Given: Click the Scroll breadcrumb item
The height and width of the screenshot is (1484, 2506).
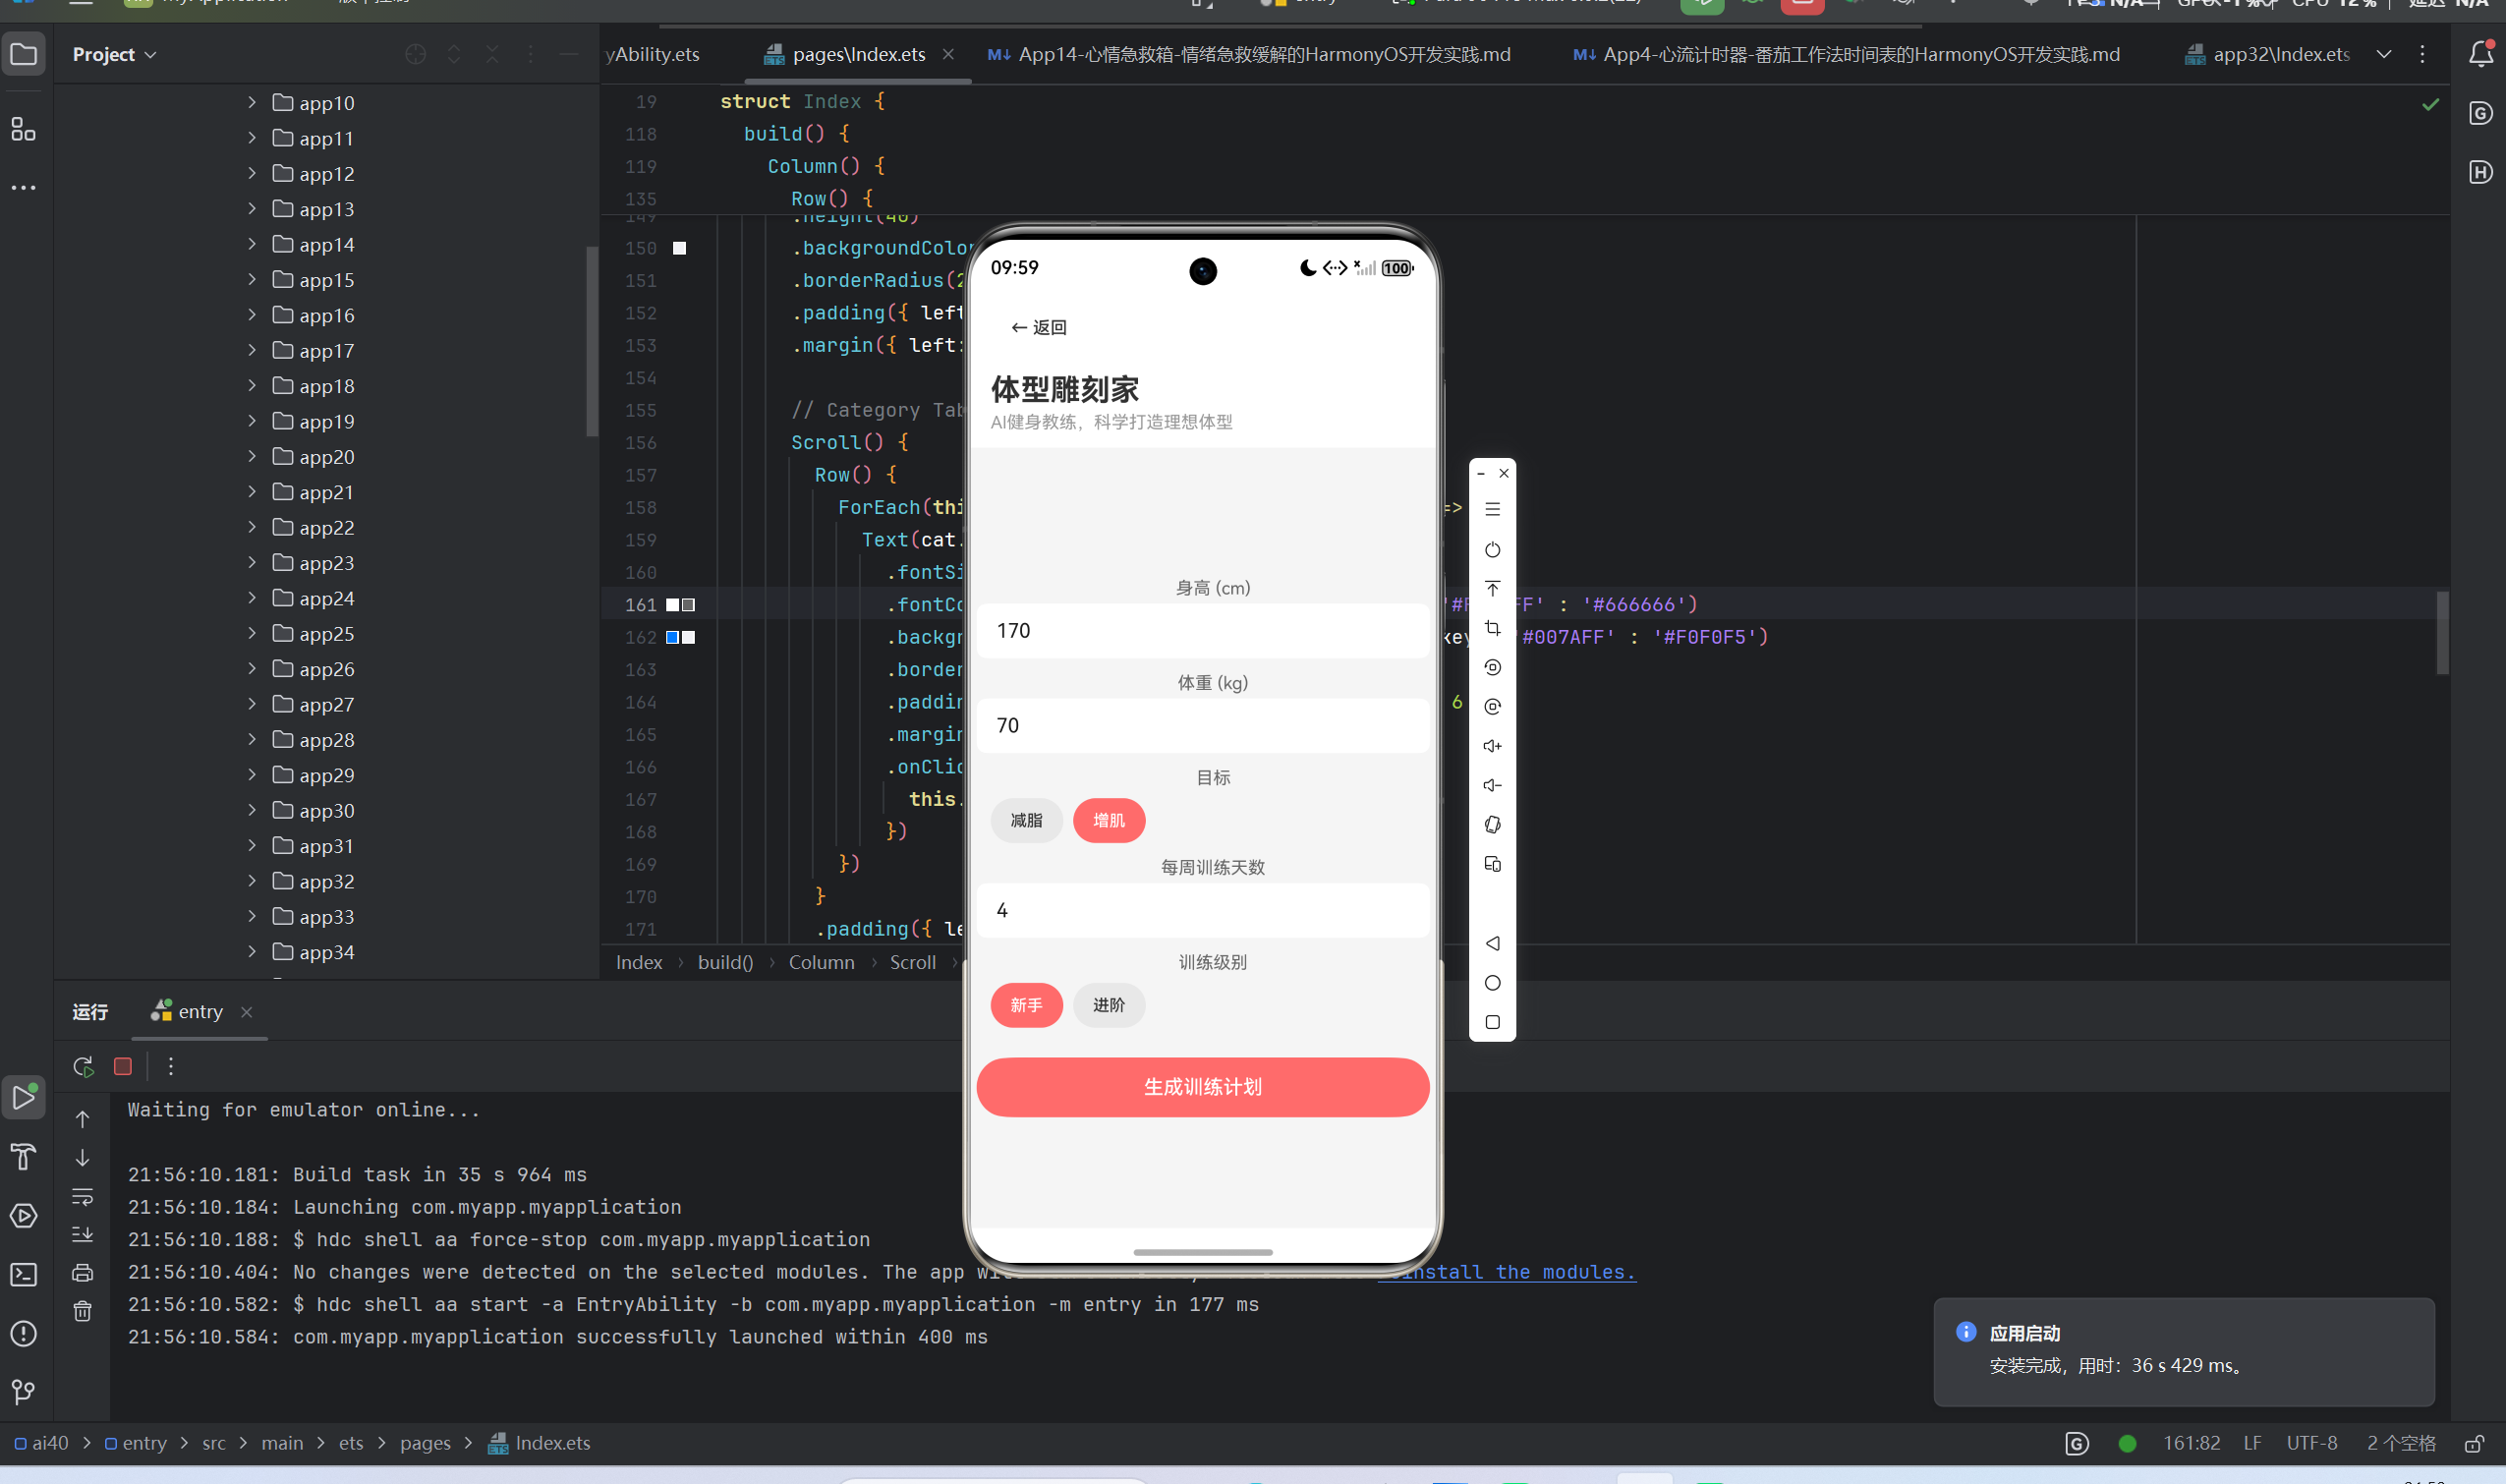Looking at the screenshot, I should 912,962.
